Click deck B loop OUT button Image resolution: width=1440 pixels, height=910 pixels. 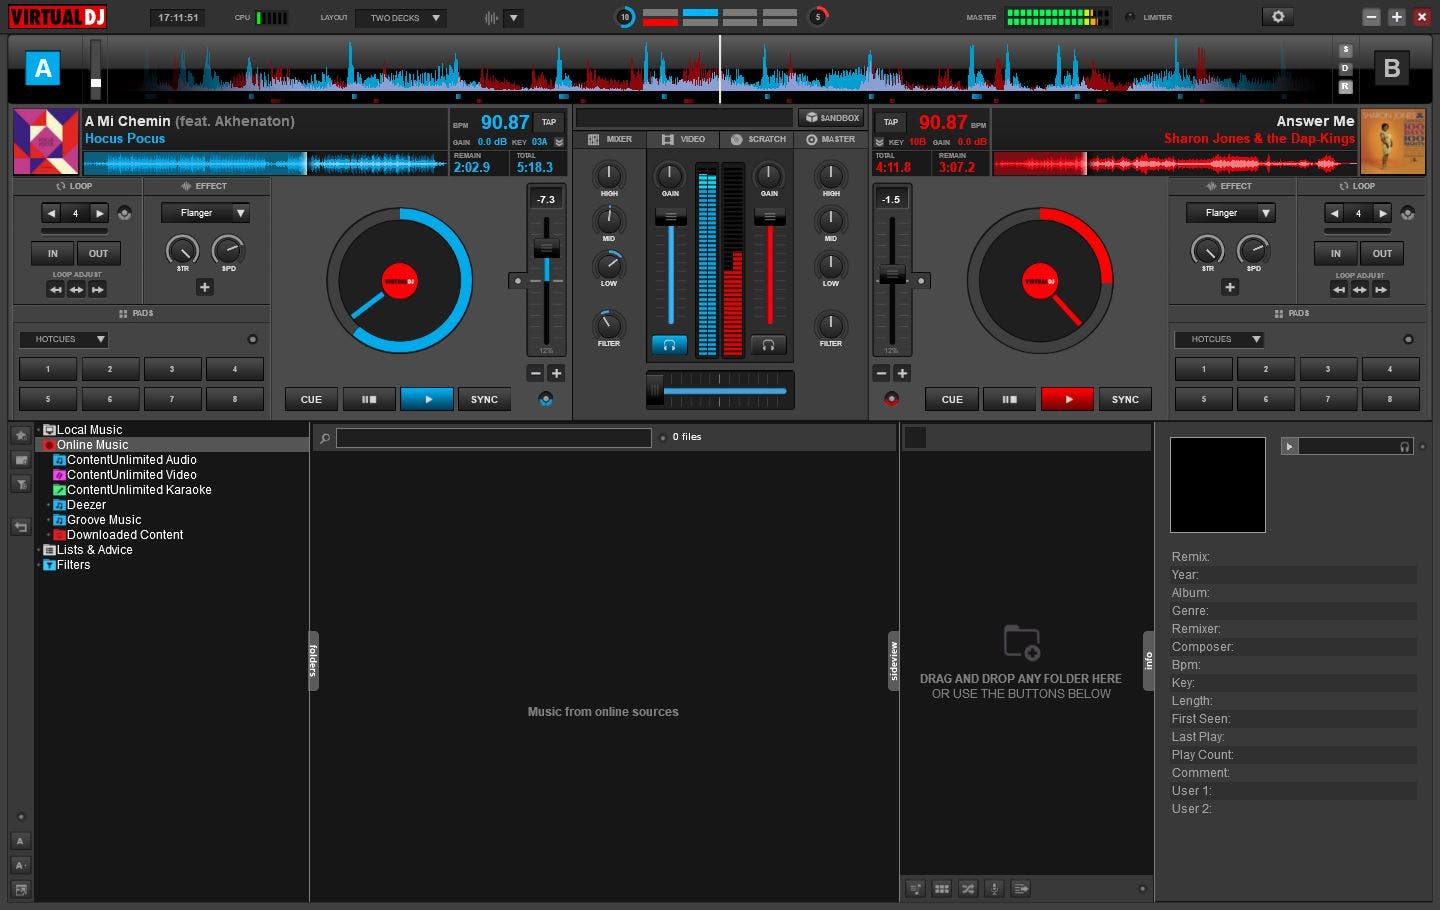point(1382,254)
